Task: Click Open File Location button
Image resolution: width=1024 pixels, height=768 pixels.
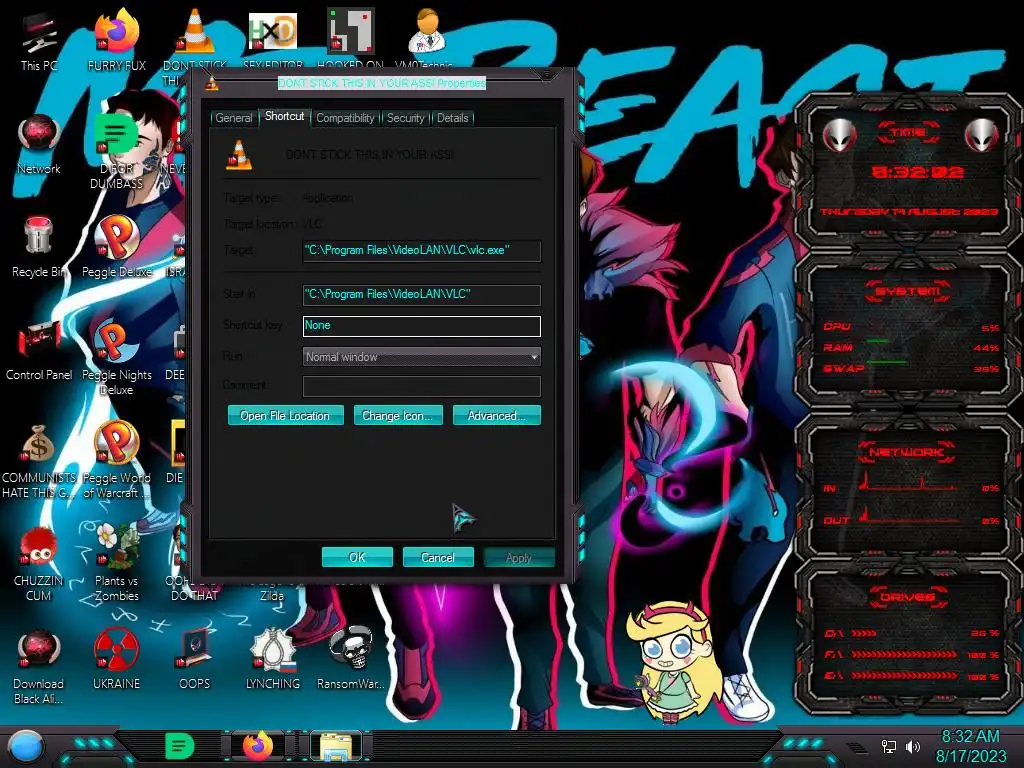Action: click(x=285, y=415)
